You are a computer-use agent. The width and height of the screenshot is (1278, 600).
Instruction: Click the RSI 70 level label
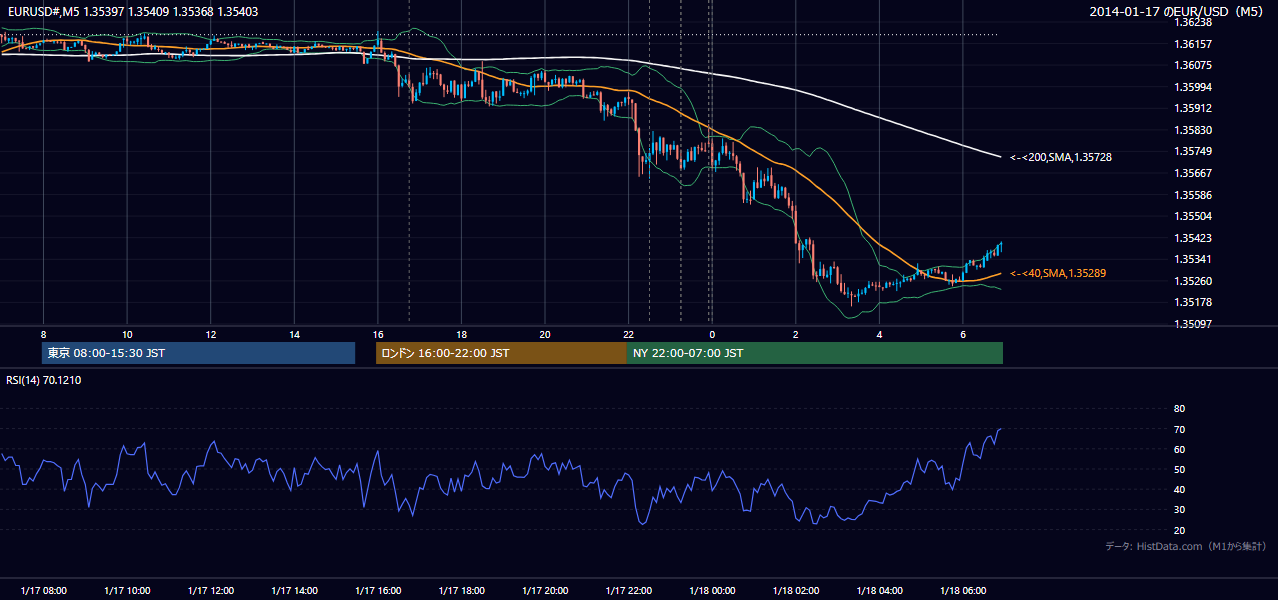coord(1179,429)
